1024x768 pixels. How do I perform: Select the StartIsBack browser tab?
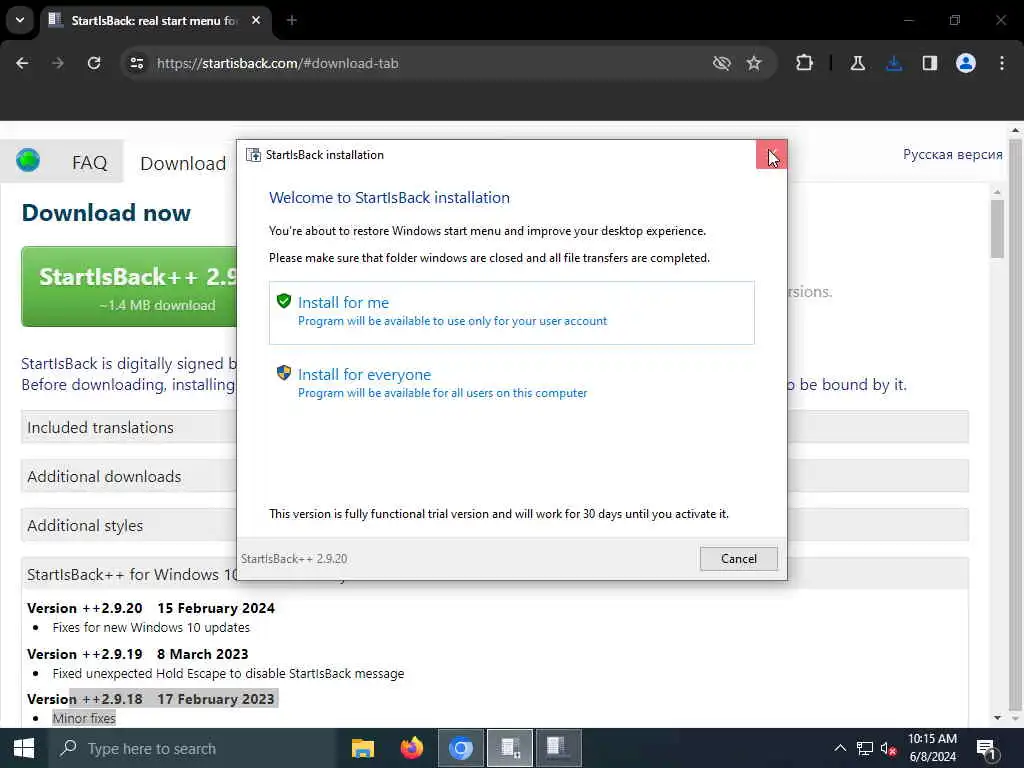[x=155, y=20]
